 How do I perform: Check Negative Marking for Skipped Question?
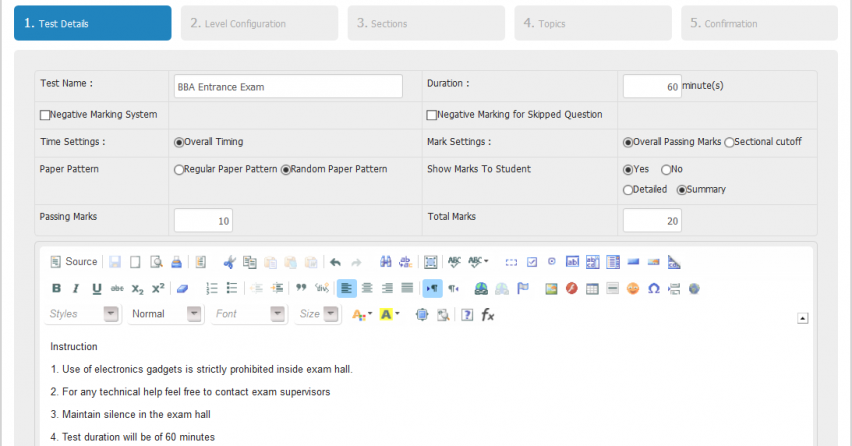click(x=432, y=115)
